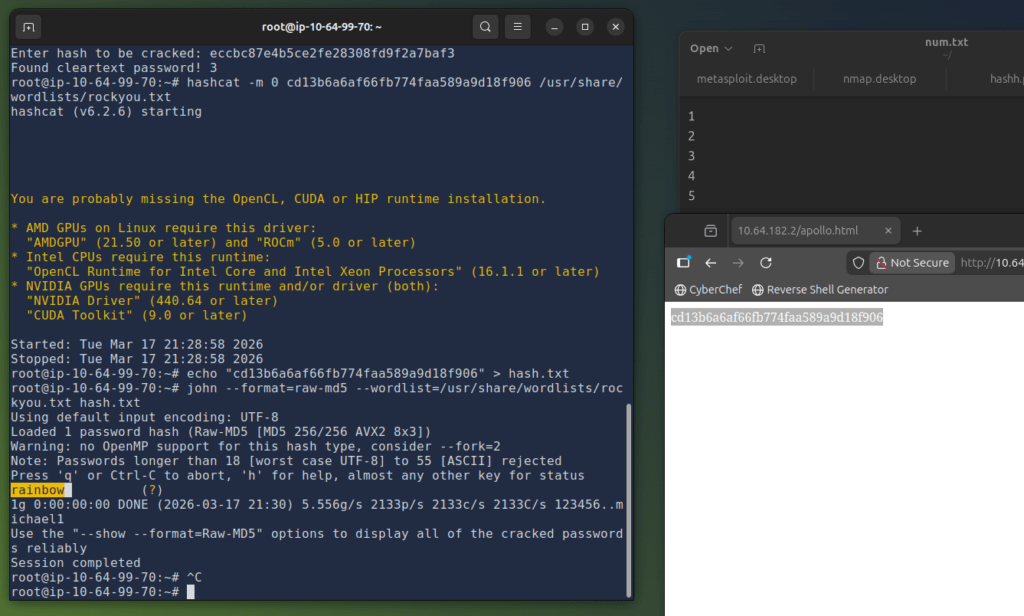Click 'hashcat (v6.2.6) starting' line
This screenshot has width=1024, height=616.
pyautogui.click(x=106, y=112)
